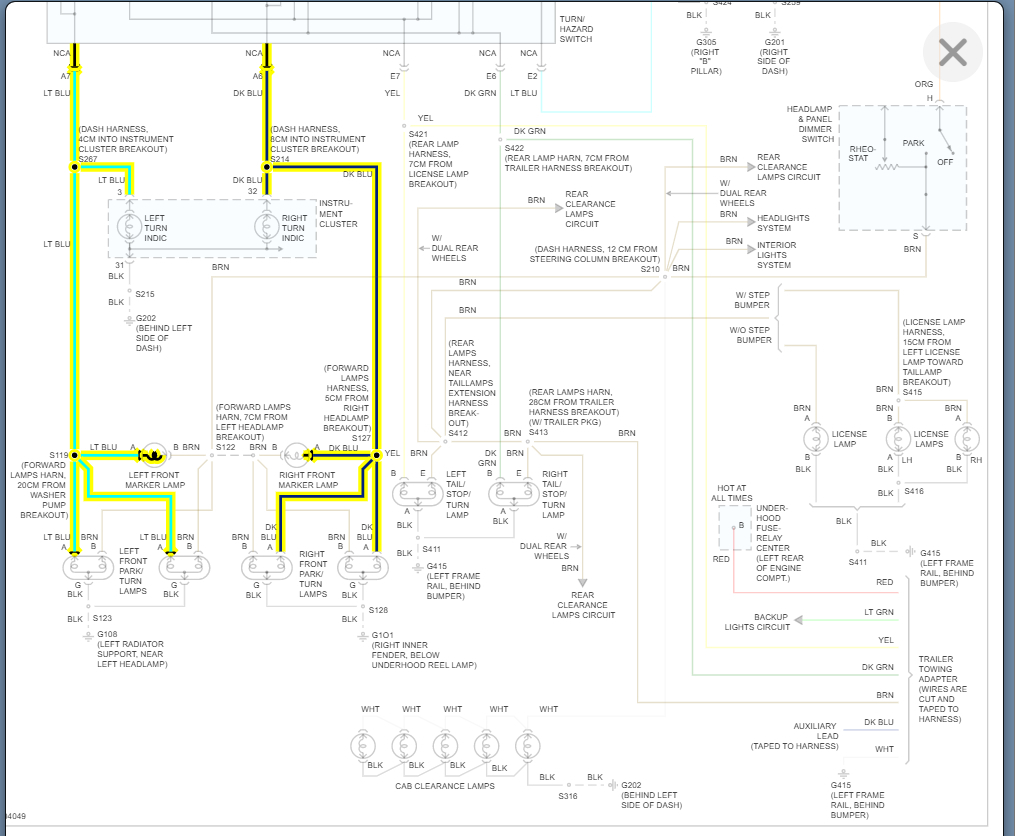This screenshot has height=836, width=1015.
Task: Click "G108 (LEFT RADIATOR SUPPORT...)" ground label
Action: [132, 650]
